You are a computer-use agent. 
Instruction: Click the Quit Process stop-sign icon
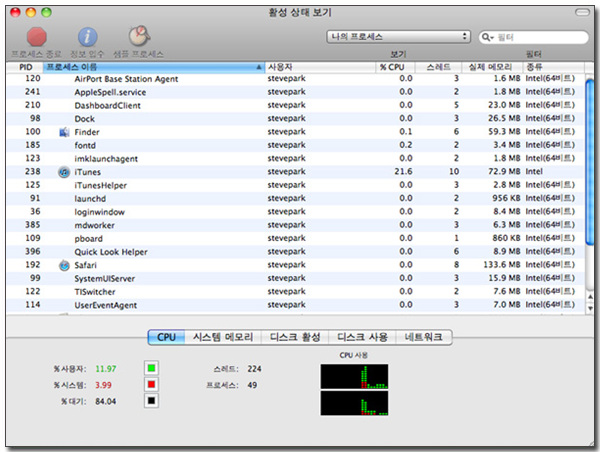coord(37,37)
